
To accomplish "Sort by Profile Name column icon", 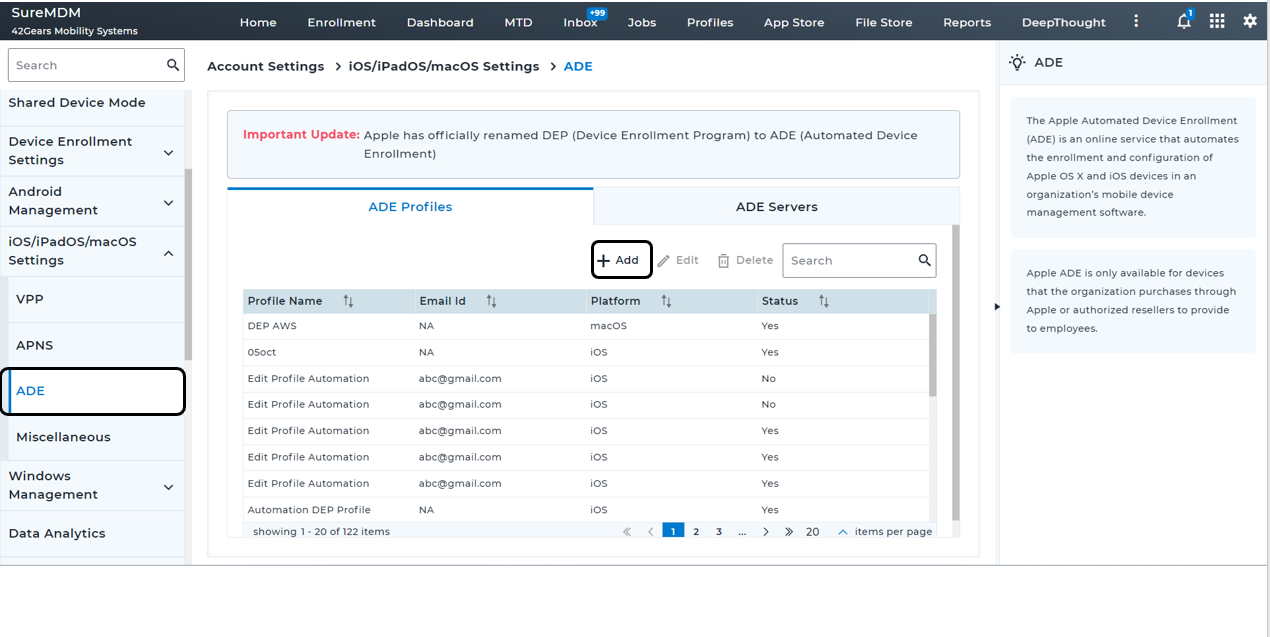I will tap(348, 301).
